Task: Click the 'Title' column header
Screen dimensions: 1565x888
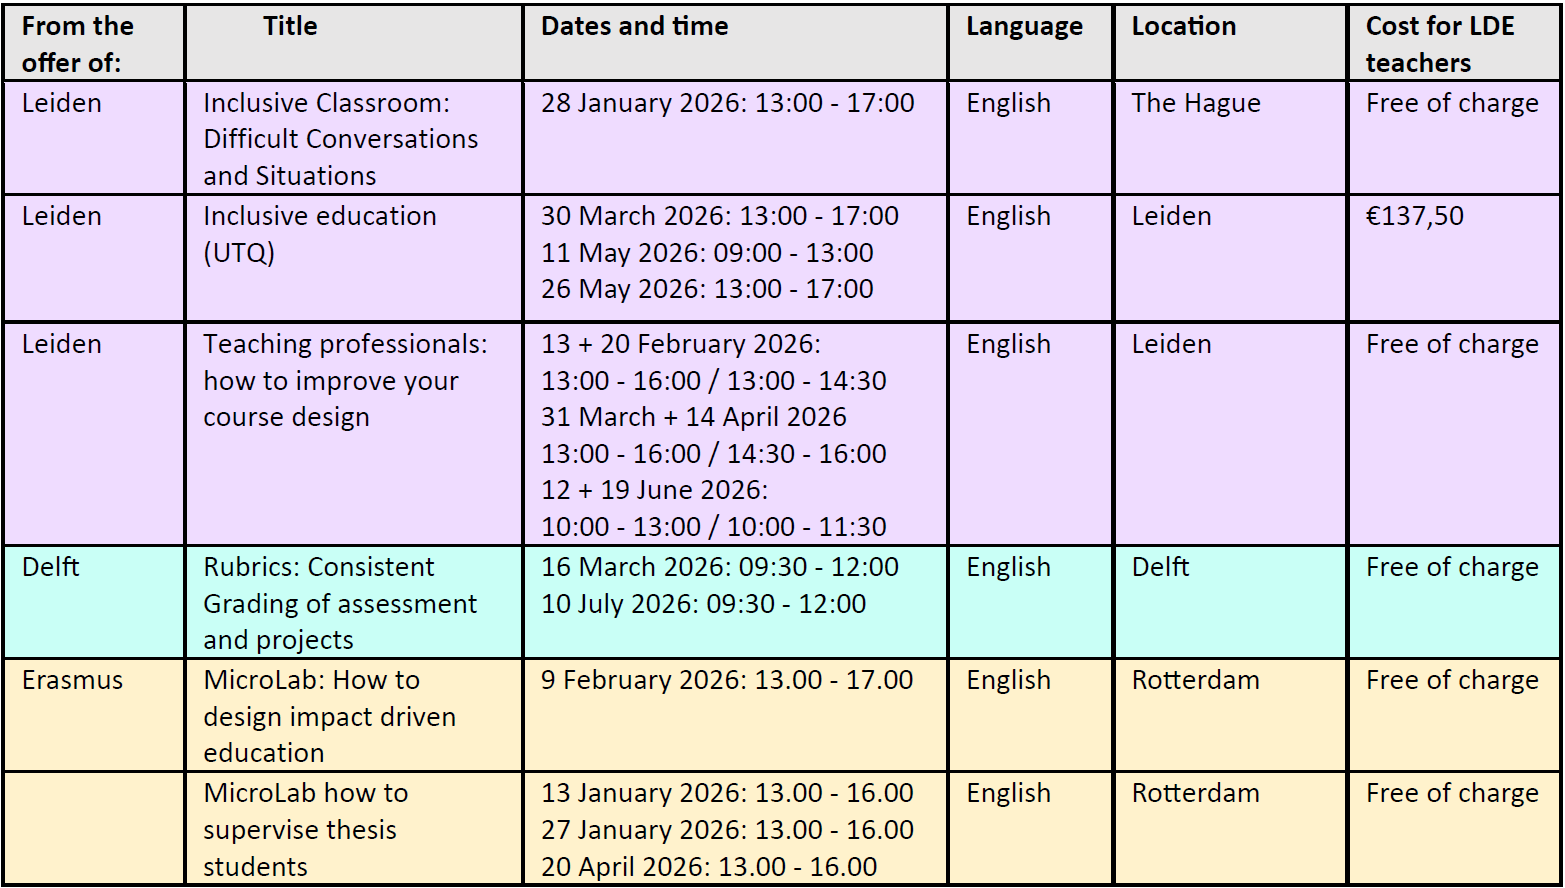Action: point(290,27)
